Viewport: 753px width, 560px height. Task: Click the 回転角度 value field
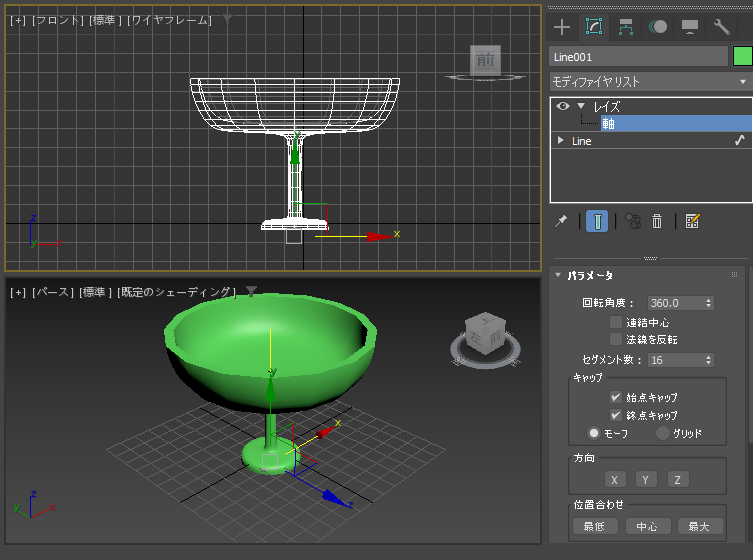pyautogui.click(x=675, y=303)
